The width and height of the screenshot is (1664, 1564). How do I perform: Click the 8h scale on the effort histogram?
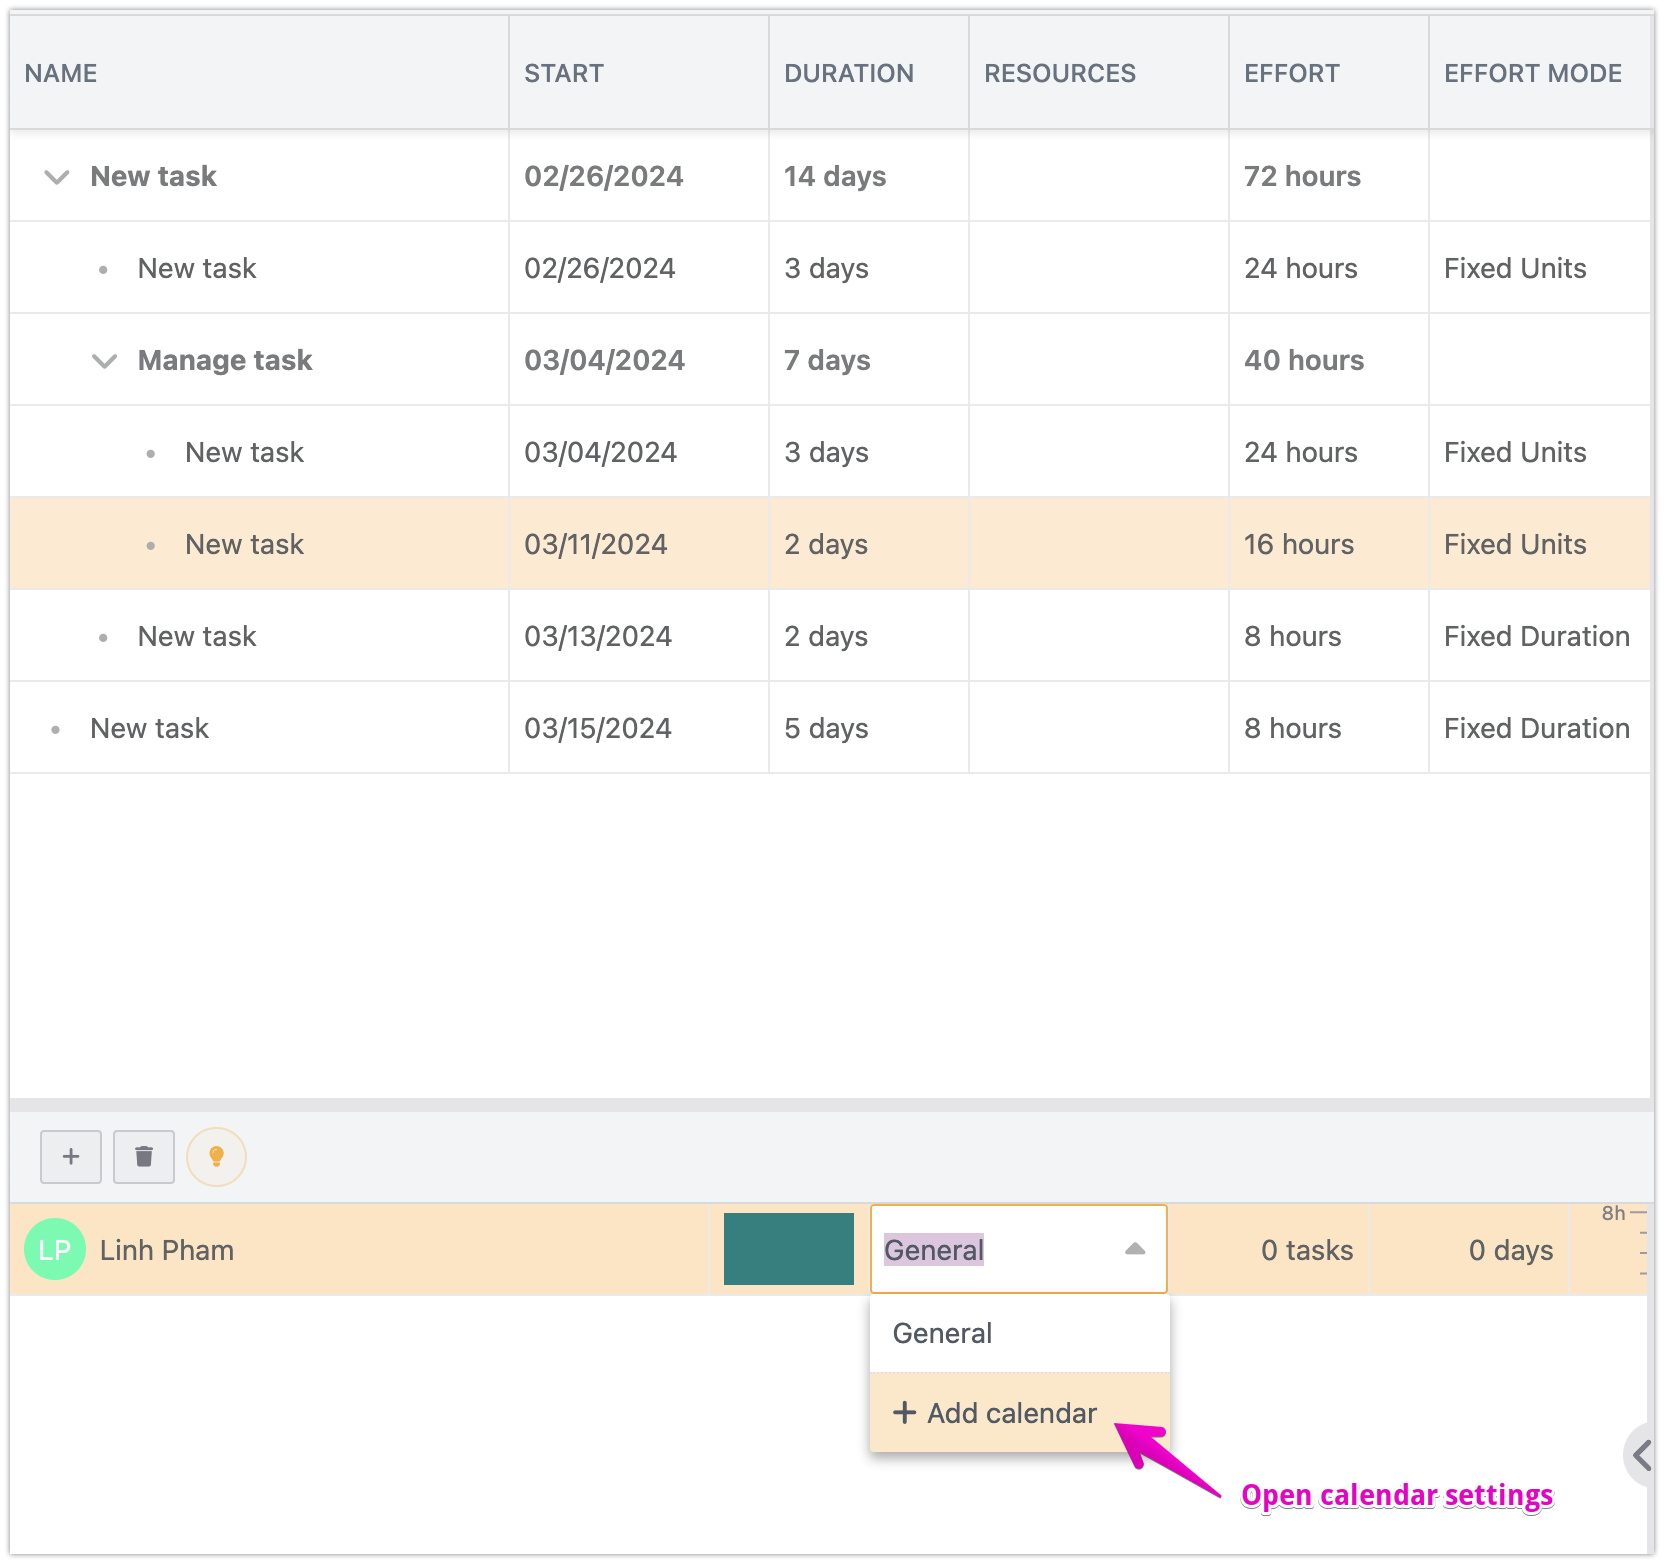1612,1214
